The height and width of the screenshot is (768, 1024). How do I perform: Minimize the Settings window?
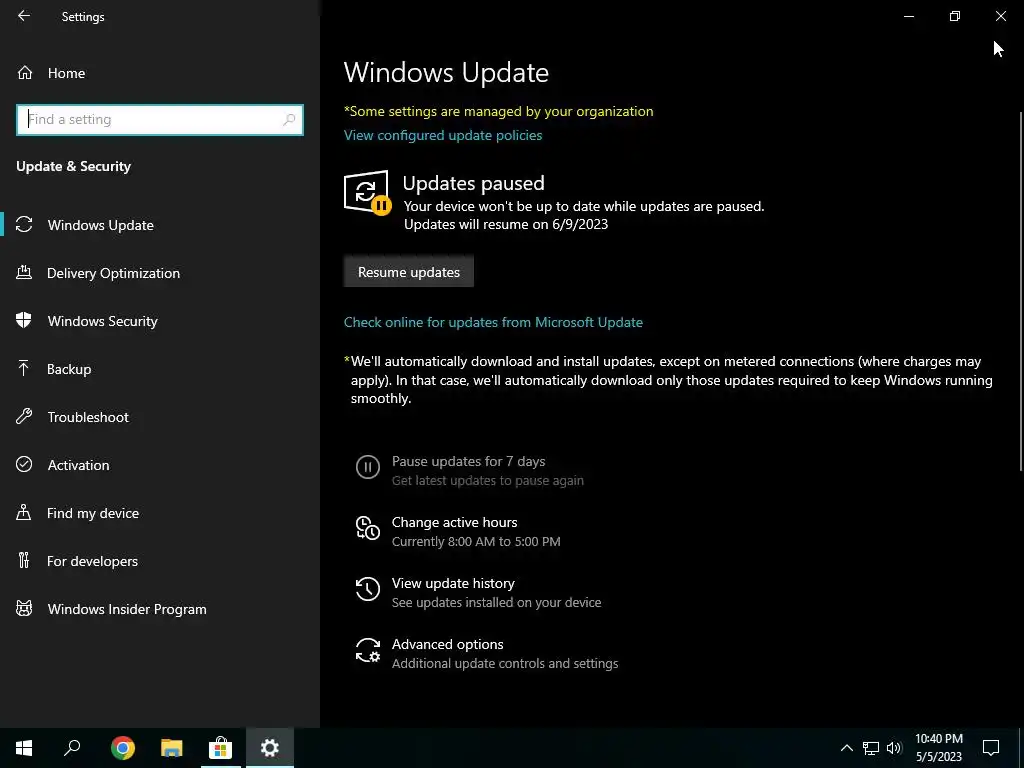click(909, 16)
